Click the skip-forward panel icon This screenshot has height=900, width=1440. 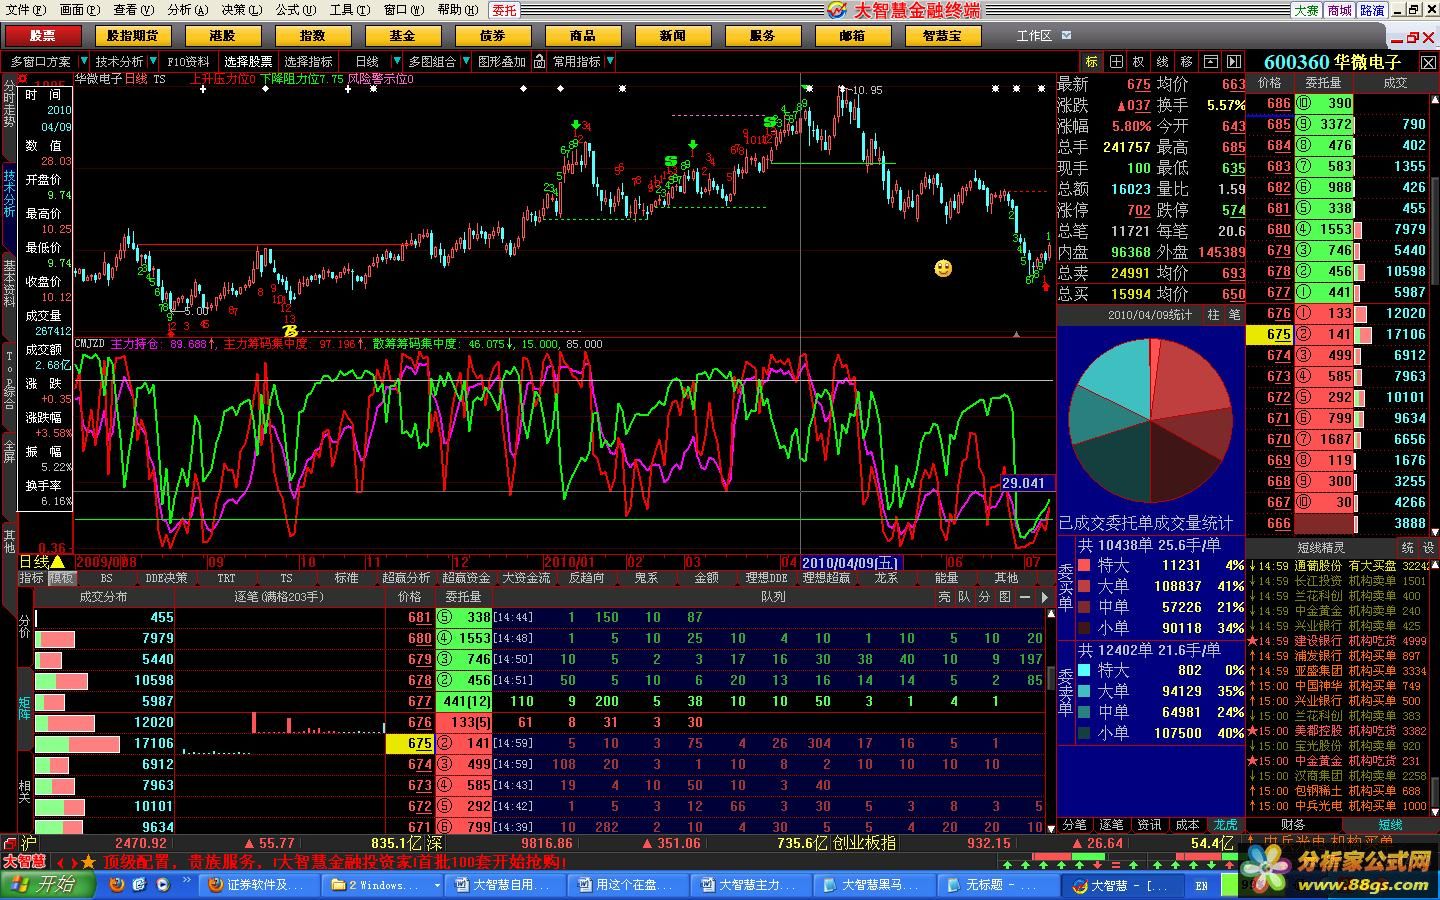(1234, 62)
